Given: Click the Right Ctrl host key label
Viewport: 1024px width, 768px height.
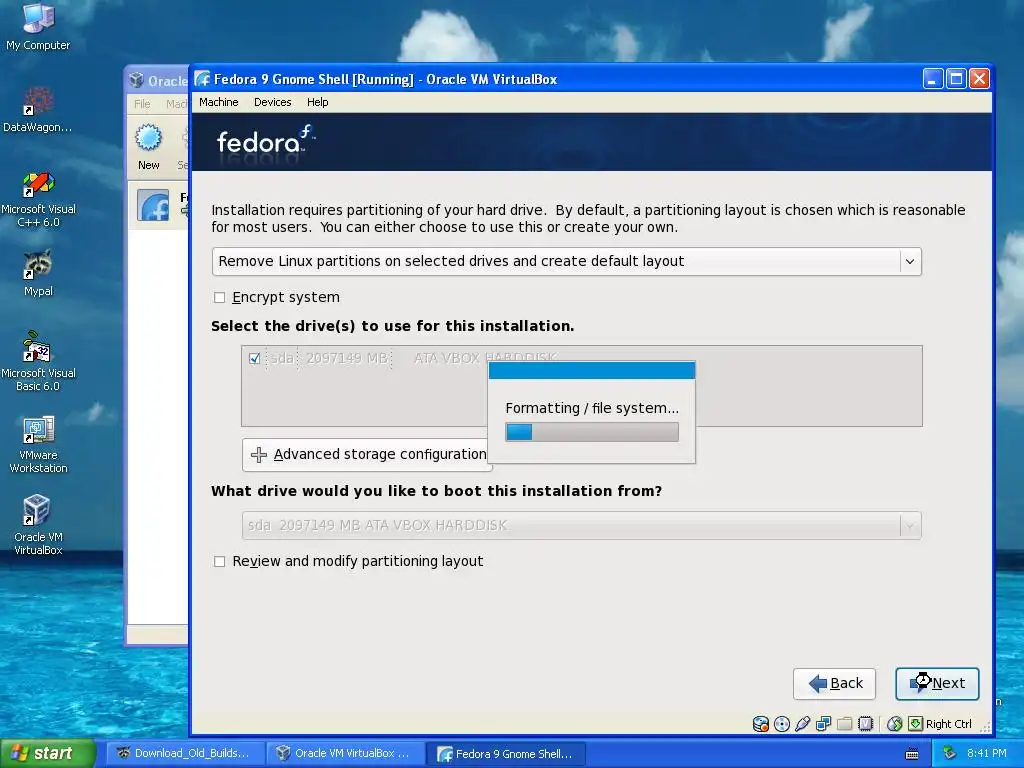Looking at the screenshot, I should point(948,724).
